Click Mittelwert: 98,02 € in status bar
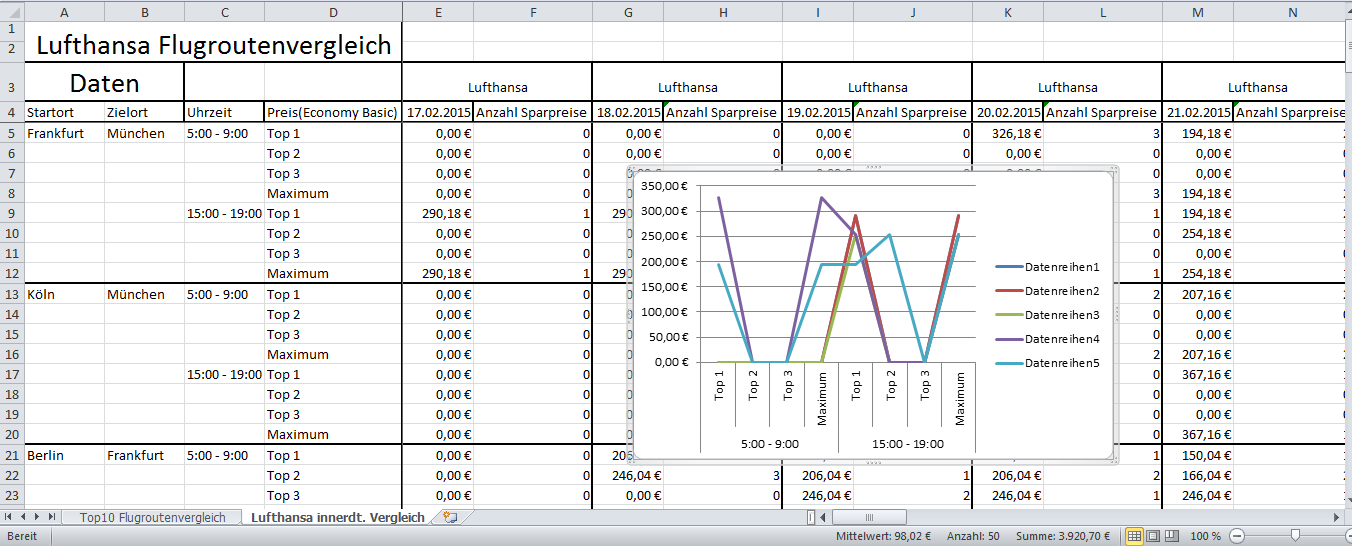The image size is (1352, 546). tap(886, 536)
